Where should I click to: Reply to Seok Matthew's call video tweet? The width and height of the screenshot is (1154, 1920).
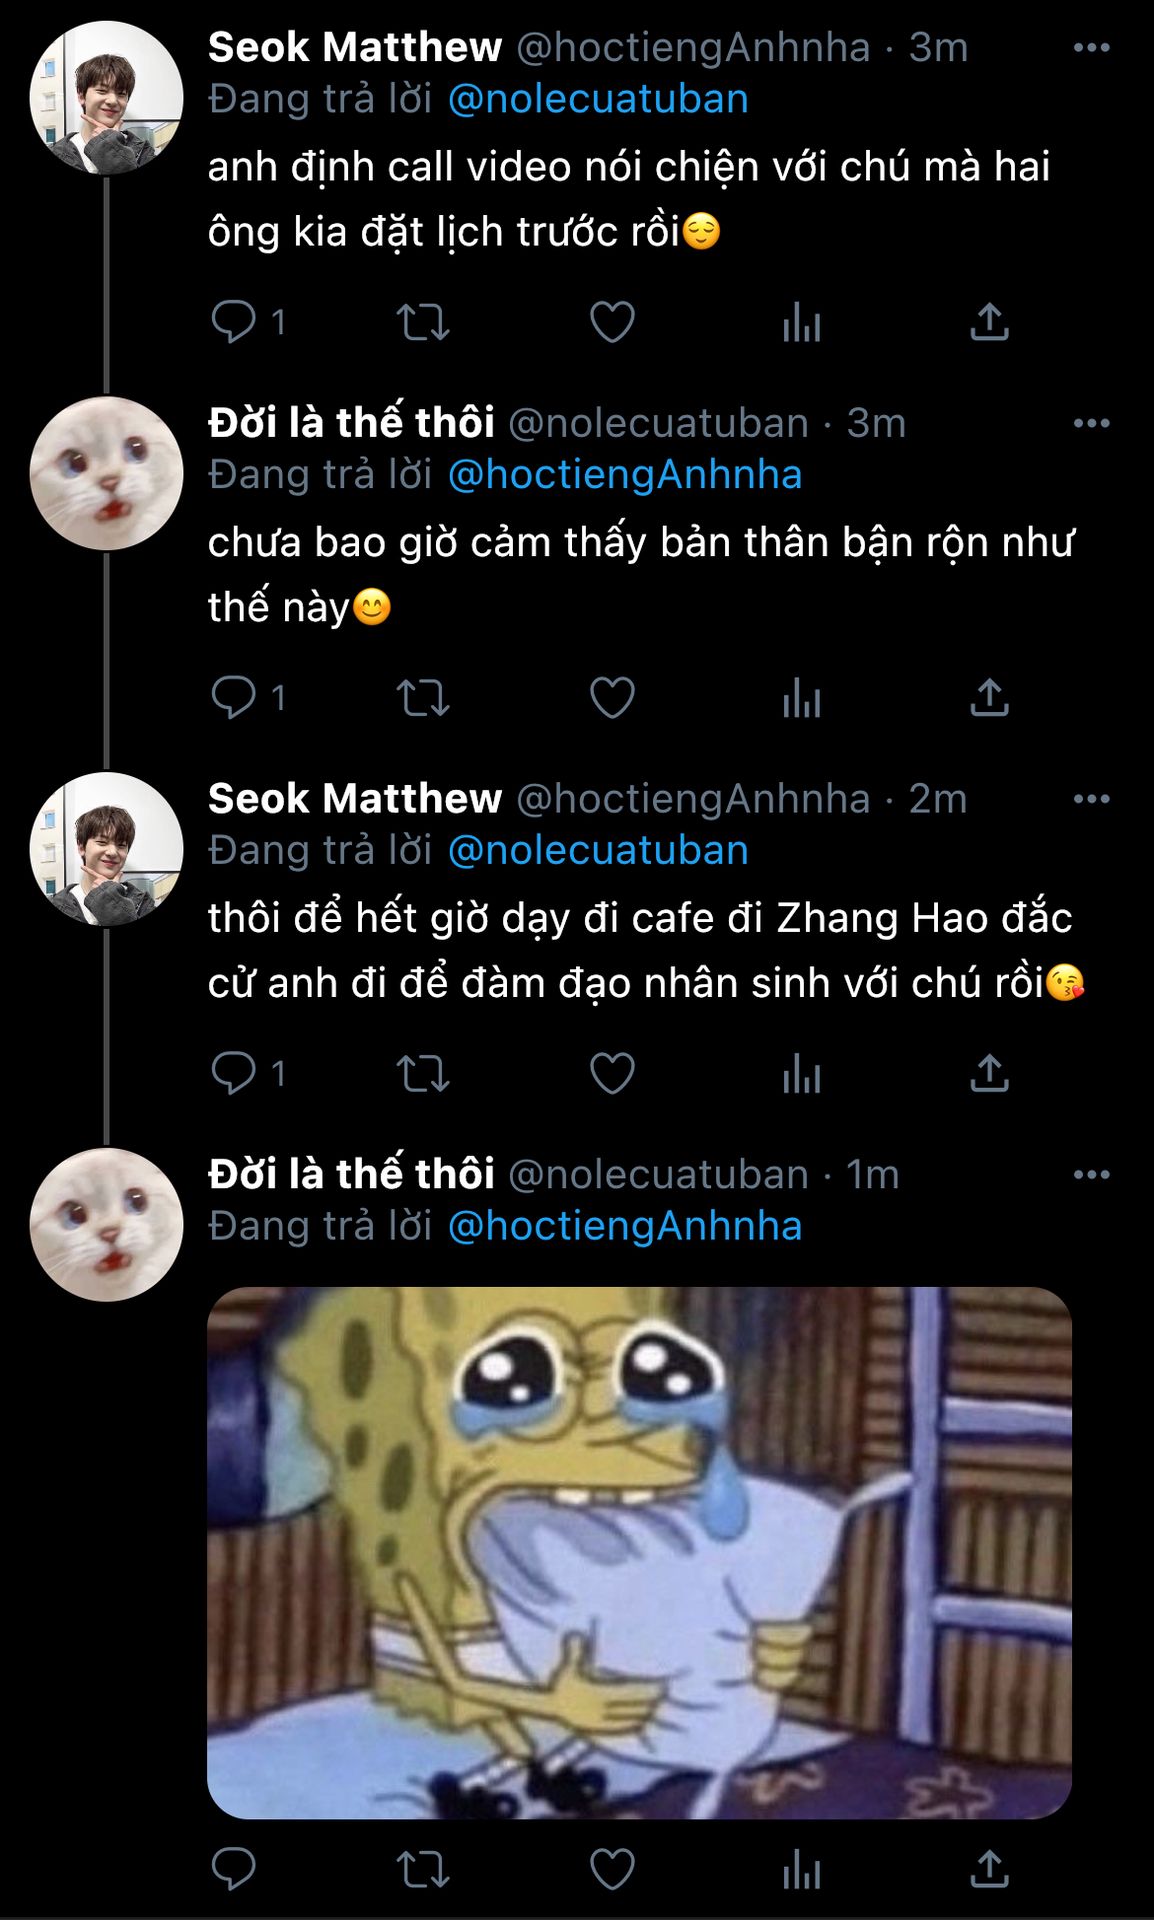point(234,322)
